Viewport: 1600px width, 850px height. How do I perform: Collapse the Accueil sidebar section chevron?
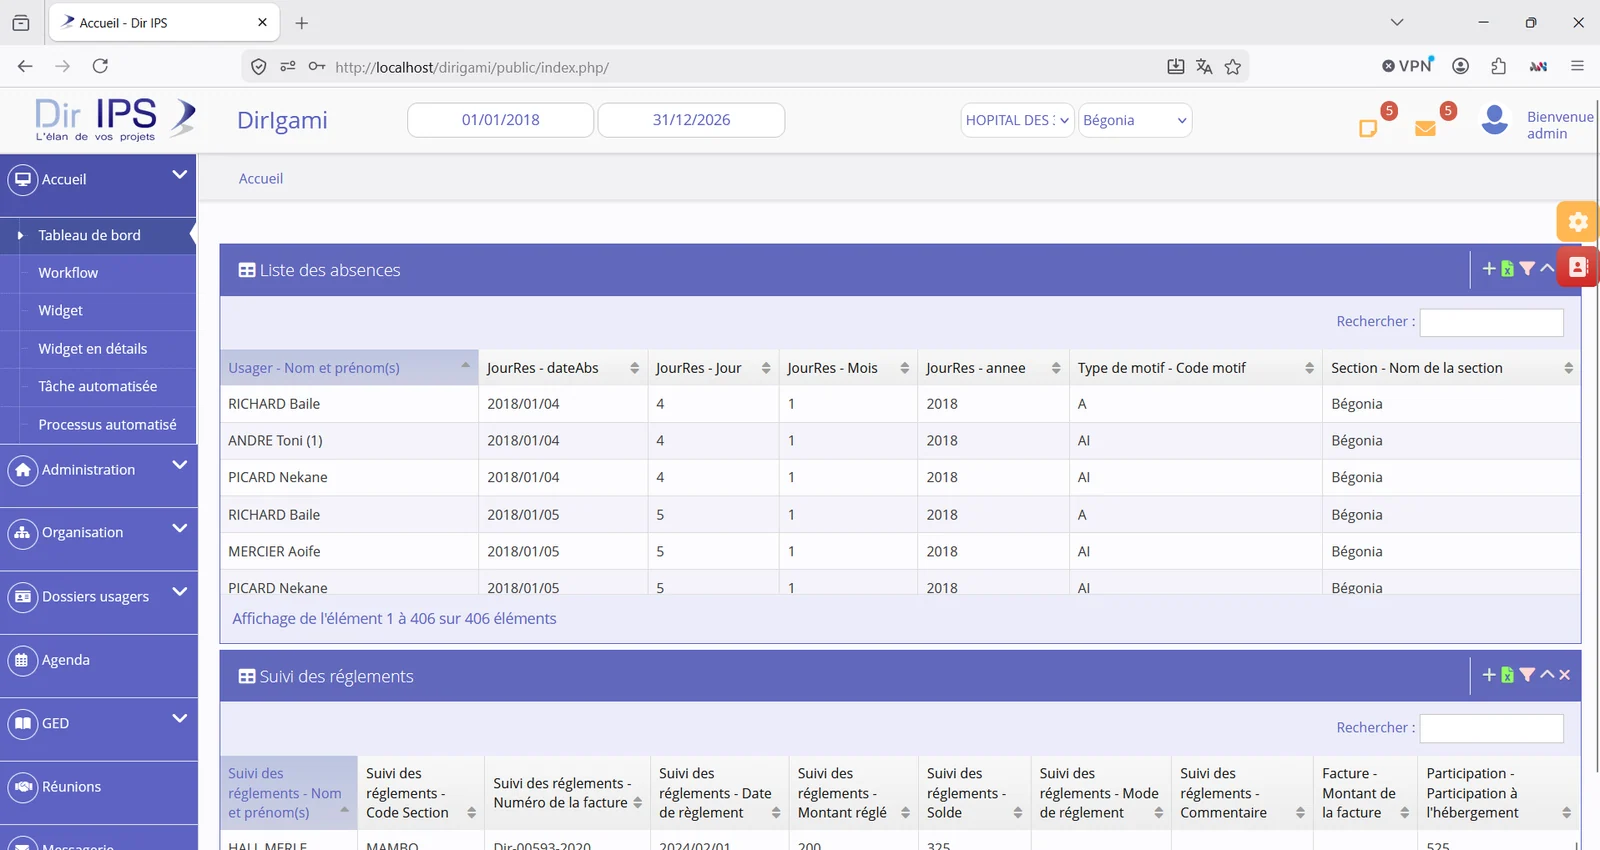pyautogui.click(x=180, y=175)
